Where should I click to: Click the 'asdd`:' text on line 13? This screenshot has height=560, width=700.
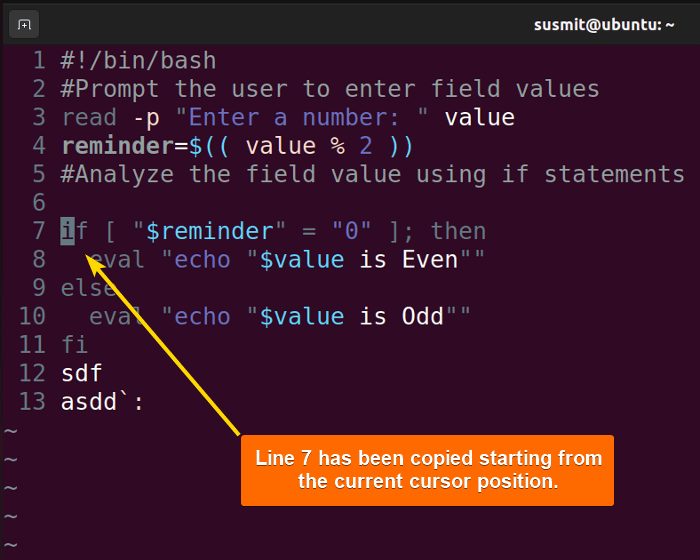(102, 402)
